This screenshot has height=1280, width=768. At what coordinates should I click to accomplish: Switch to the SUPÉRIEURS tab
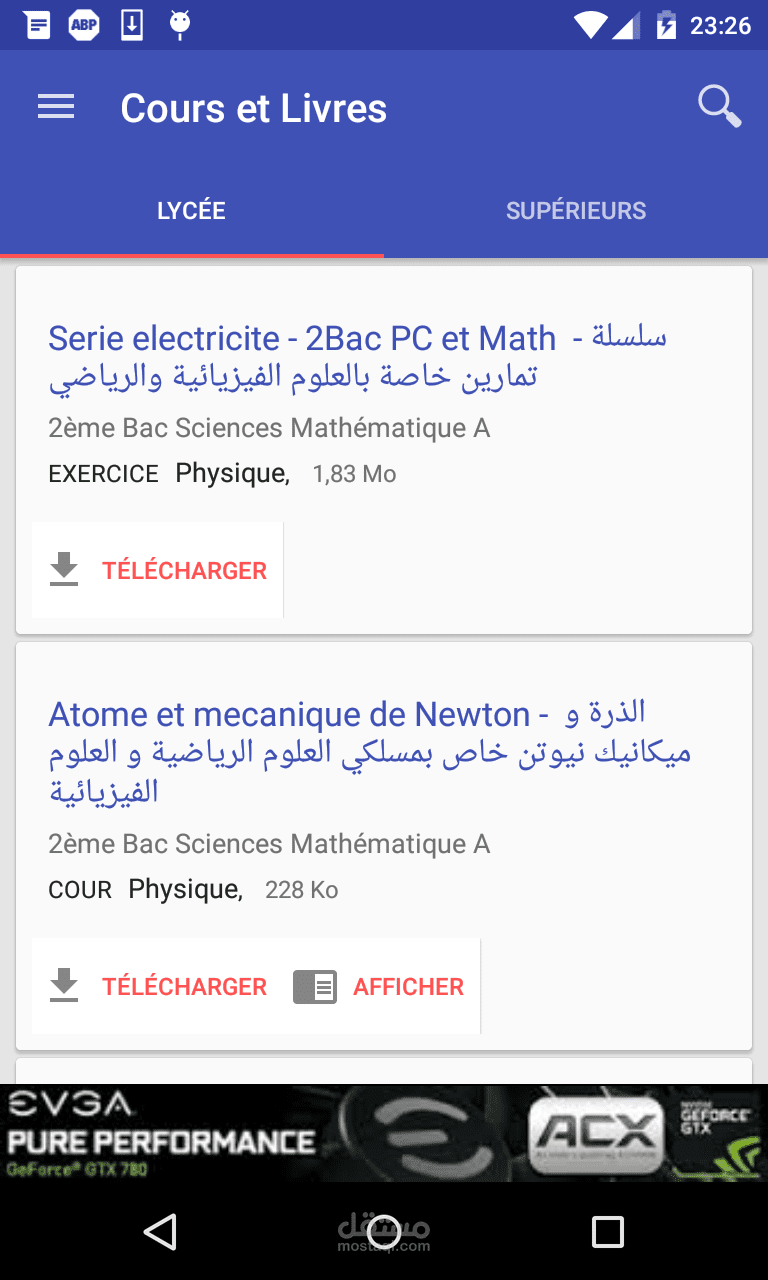(x=576, y=211)
